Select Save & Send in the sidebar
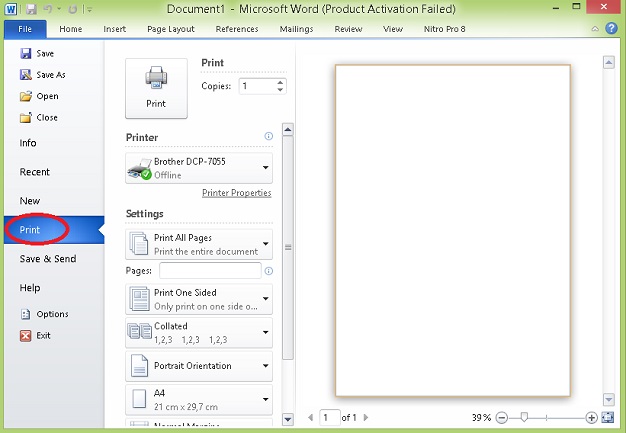 (48, 259)
